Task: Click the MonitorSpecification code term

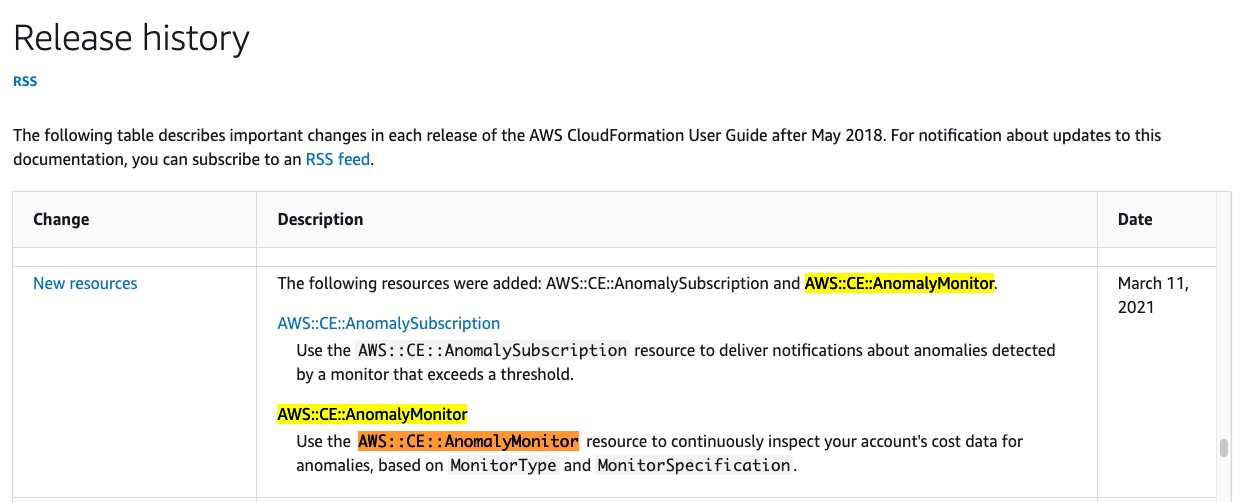Action: [x=694, y=465]
